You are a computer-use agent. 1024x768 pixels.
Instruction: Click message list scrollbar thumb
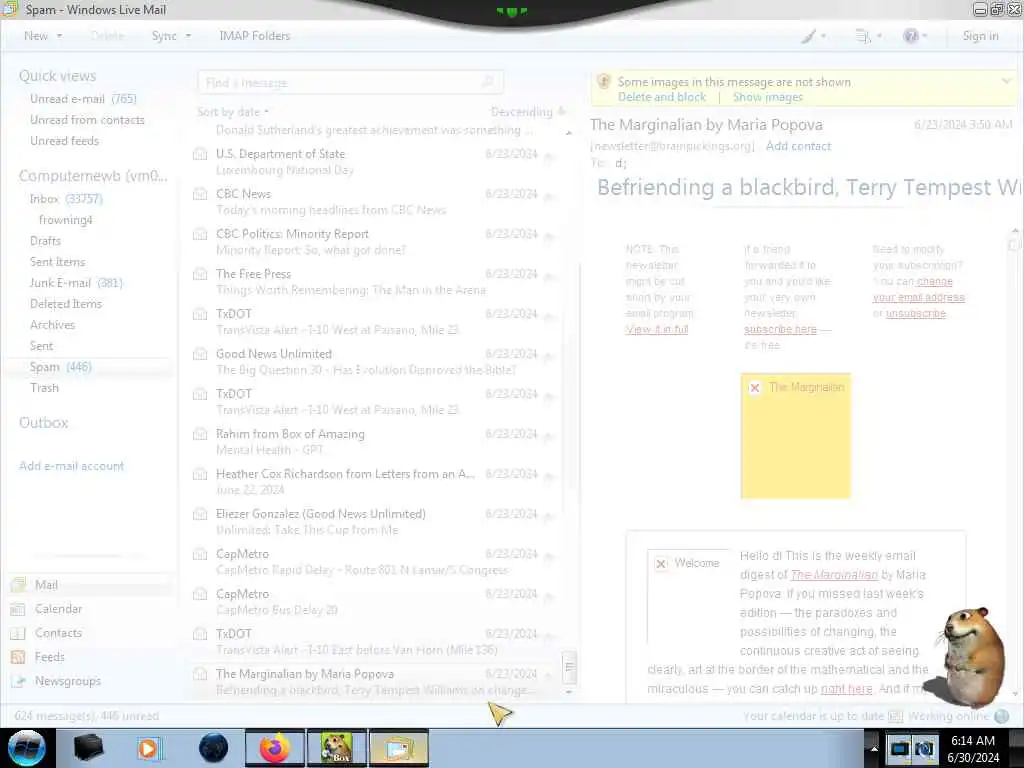click(x=569, y=666)
